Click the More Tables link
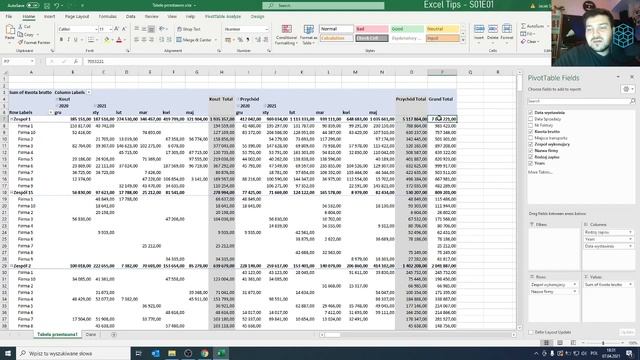 click(x=540, y=172)
